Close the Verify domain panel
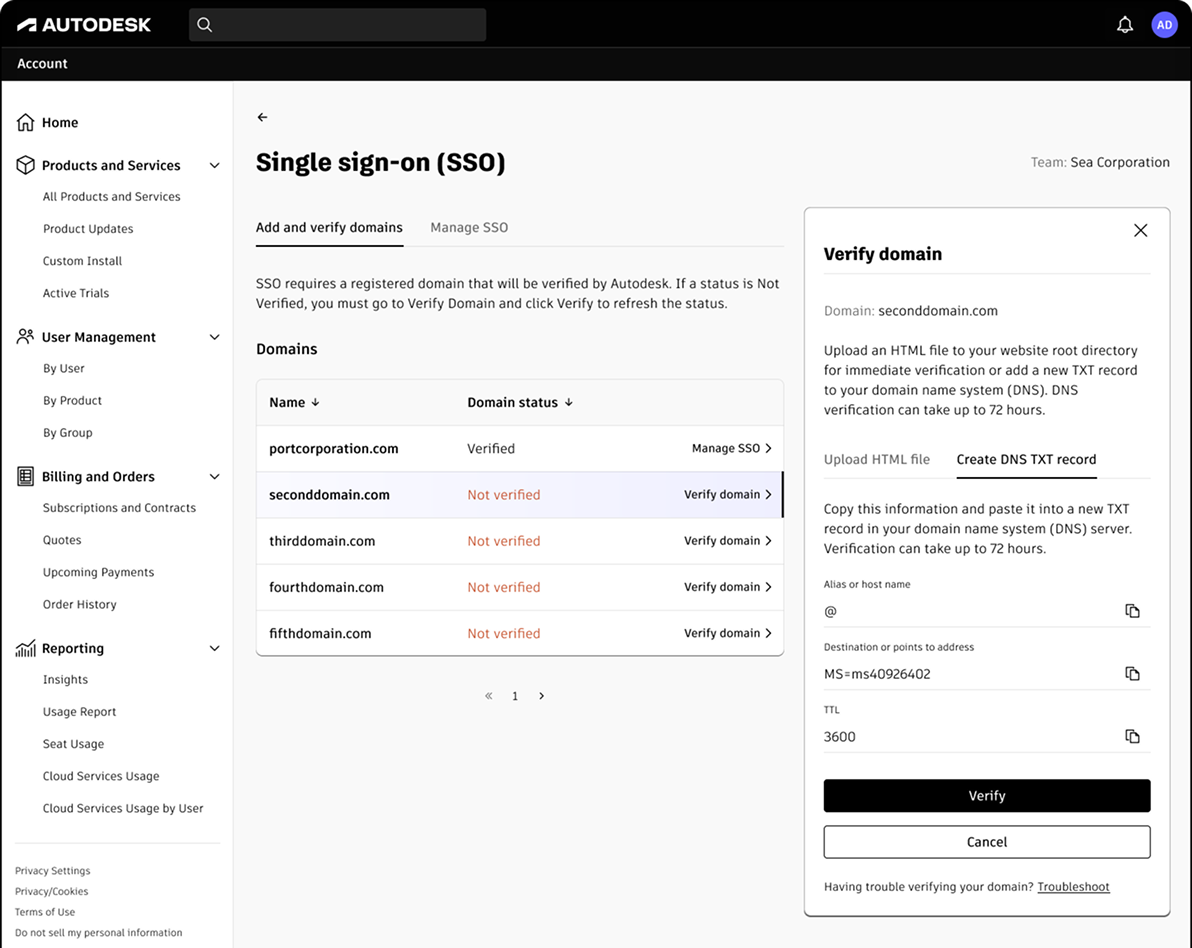Image resolution: width=1192 pixels, height=948 pixels. 1140,230
